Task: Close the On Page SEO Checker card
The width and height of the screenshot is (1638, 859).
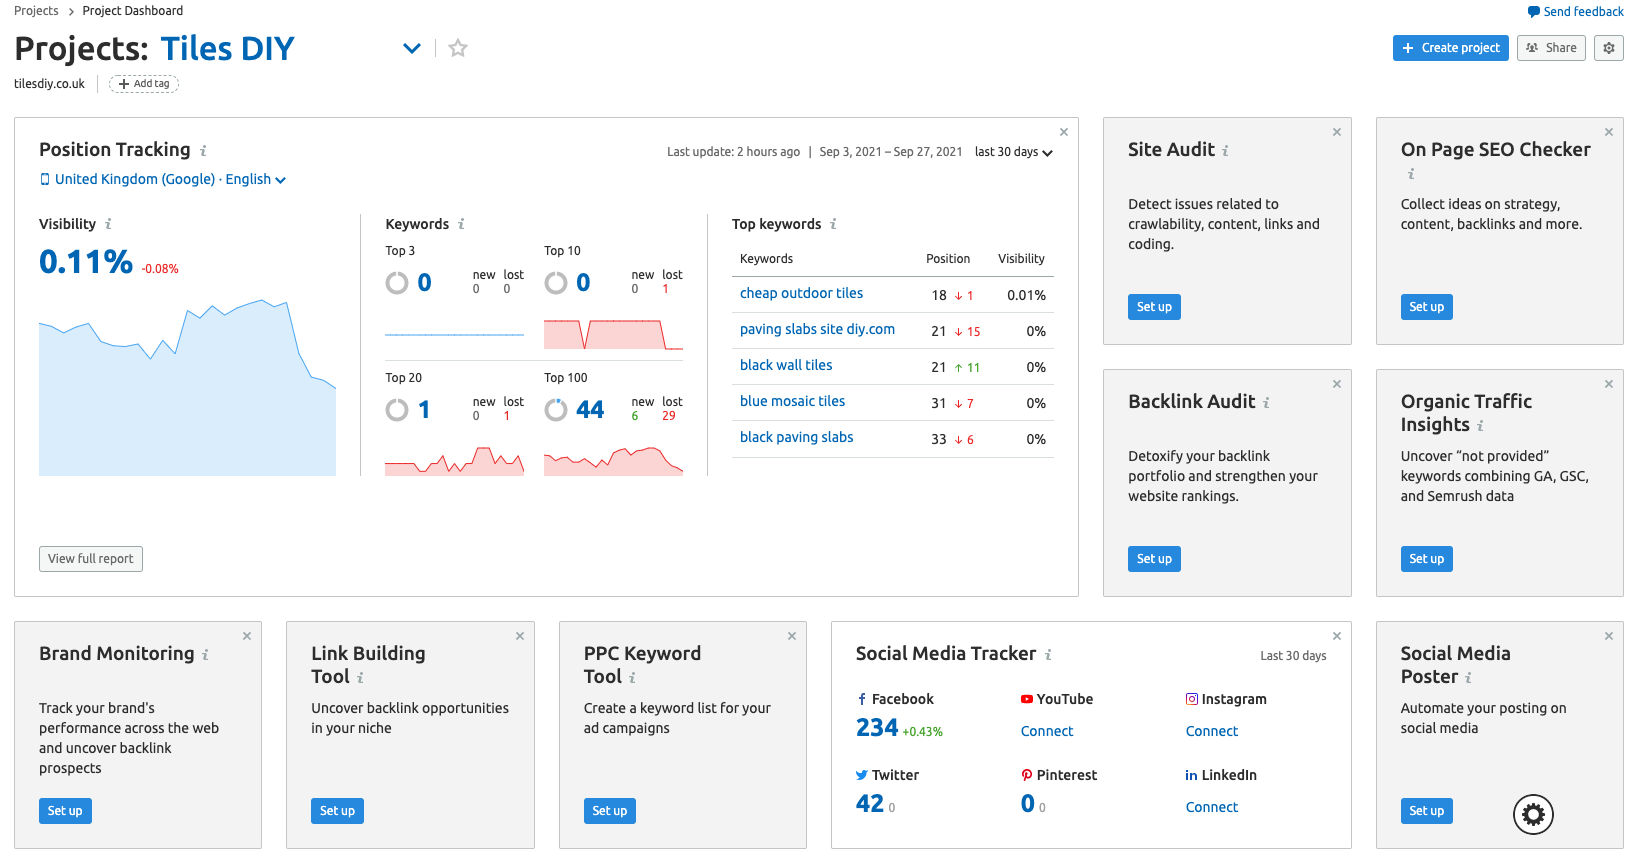Action: tap(1609, 132)
